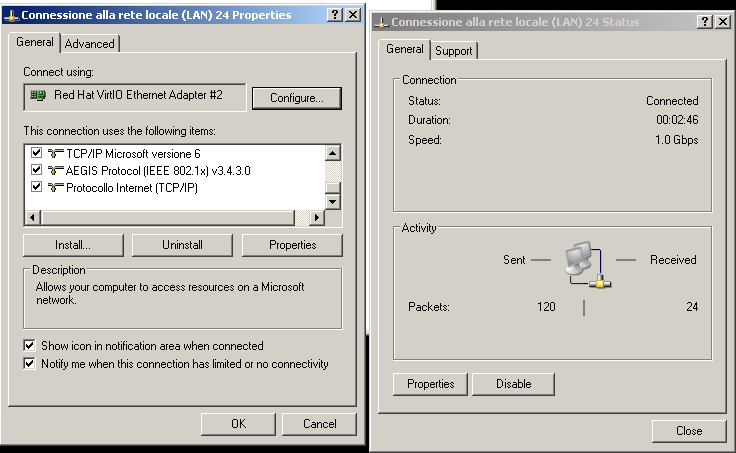
Task: Click the Close button in Status window
Action: 689,431
